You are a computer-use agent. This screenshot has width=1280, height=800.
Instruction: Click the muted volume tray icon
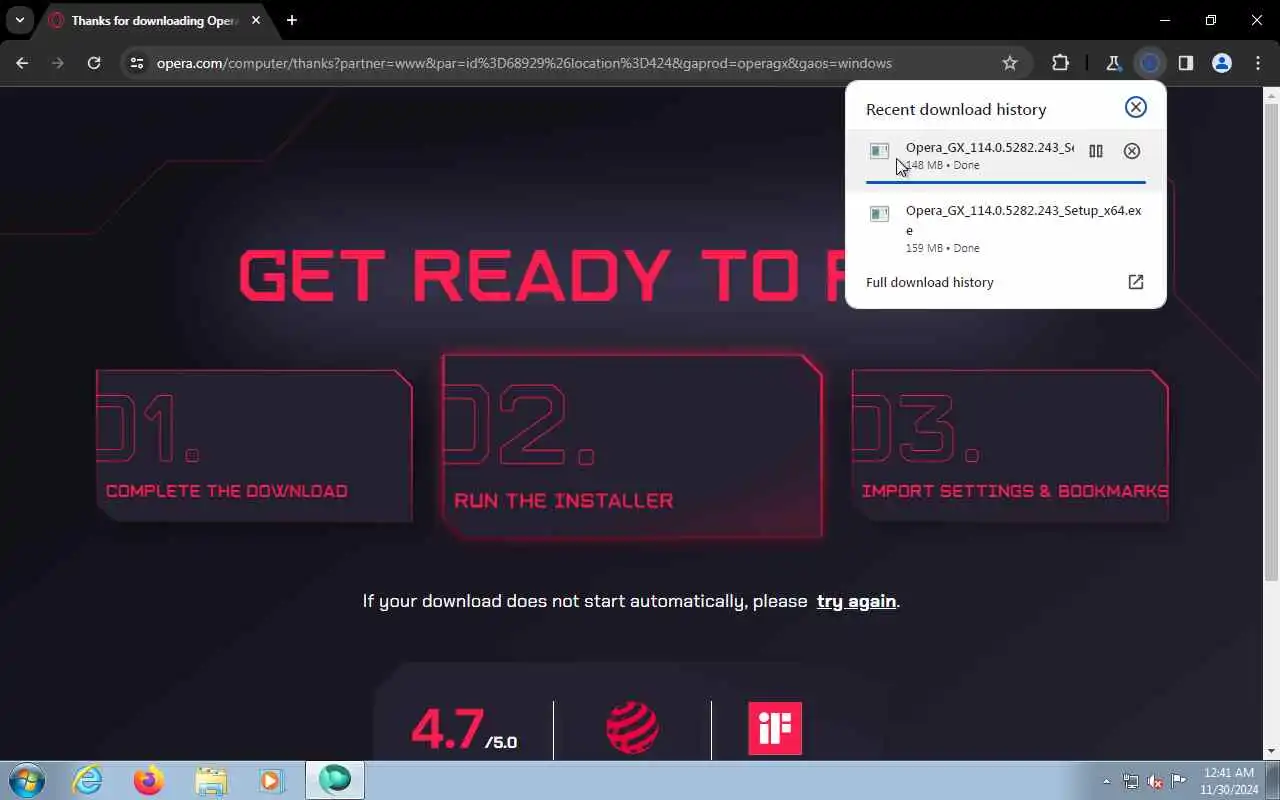pyautogui.click(x=1155, y=781)
